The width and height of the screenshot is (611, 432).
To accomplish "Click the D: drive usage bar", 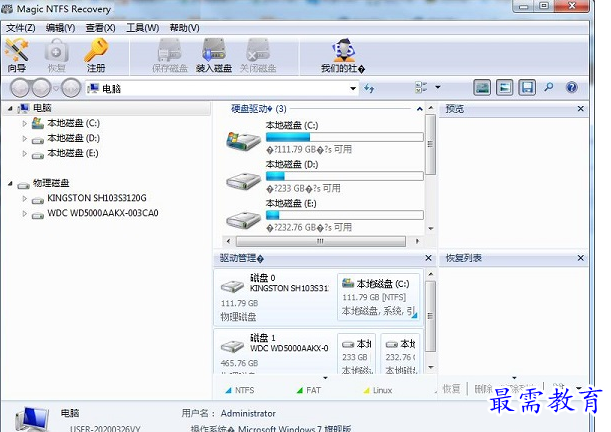I will (x=344, y=176).
